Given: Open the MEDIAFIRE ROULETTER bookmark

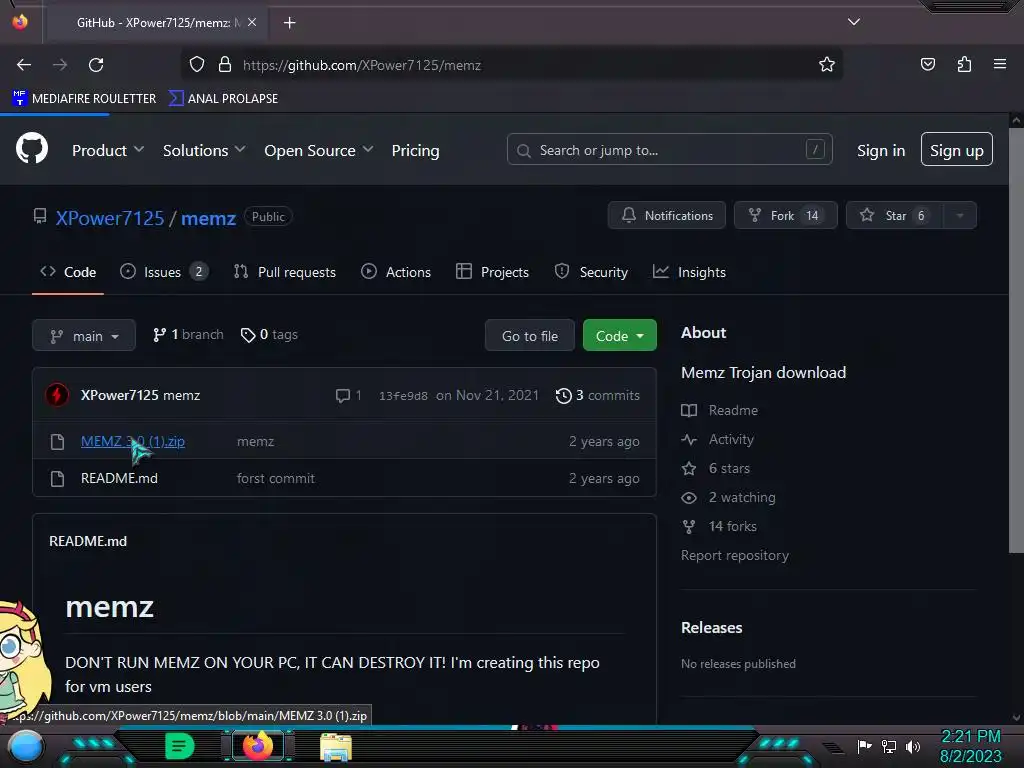Looking at the screenshot, I should pos(84,99).
